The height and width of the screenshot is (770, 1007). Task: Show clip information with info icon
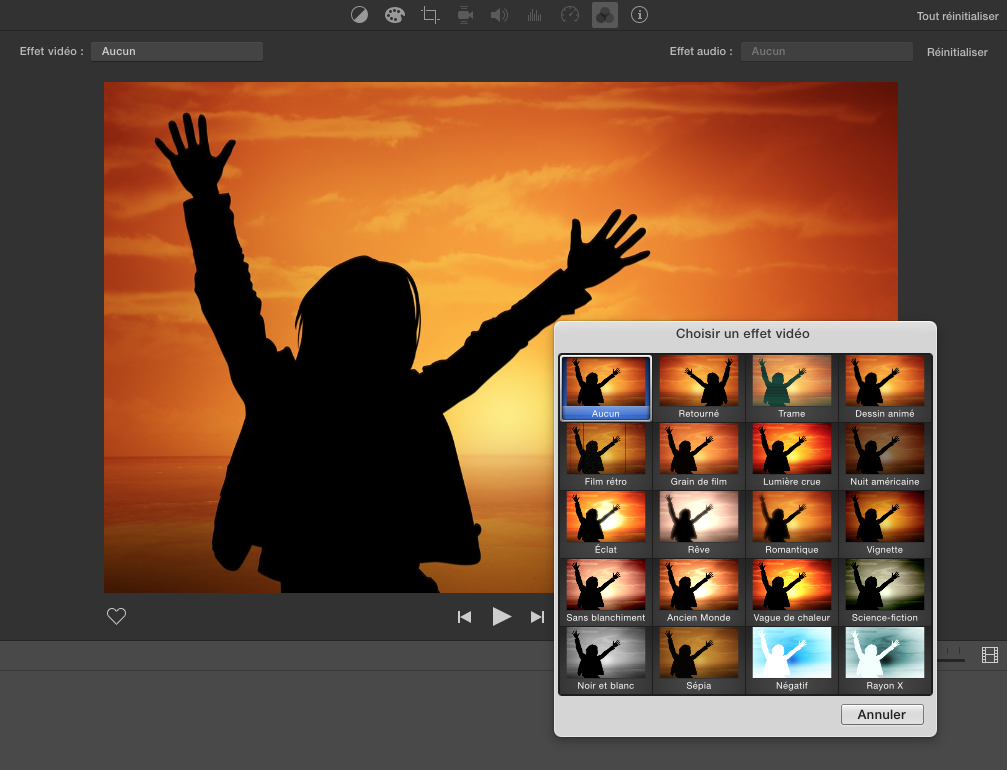(x=640, y=15)
